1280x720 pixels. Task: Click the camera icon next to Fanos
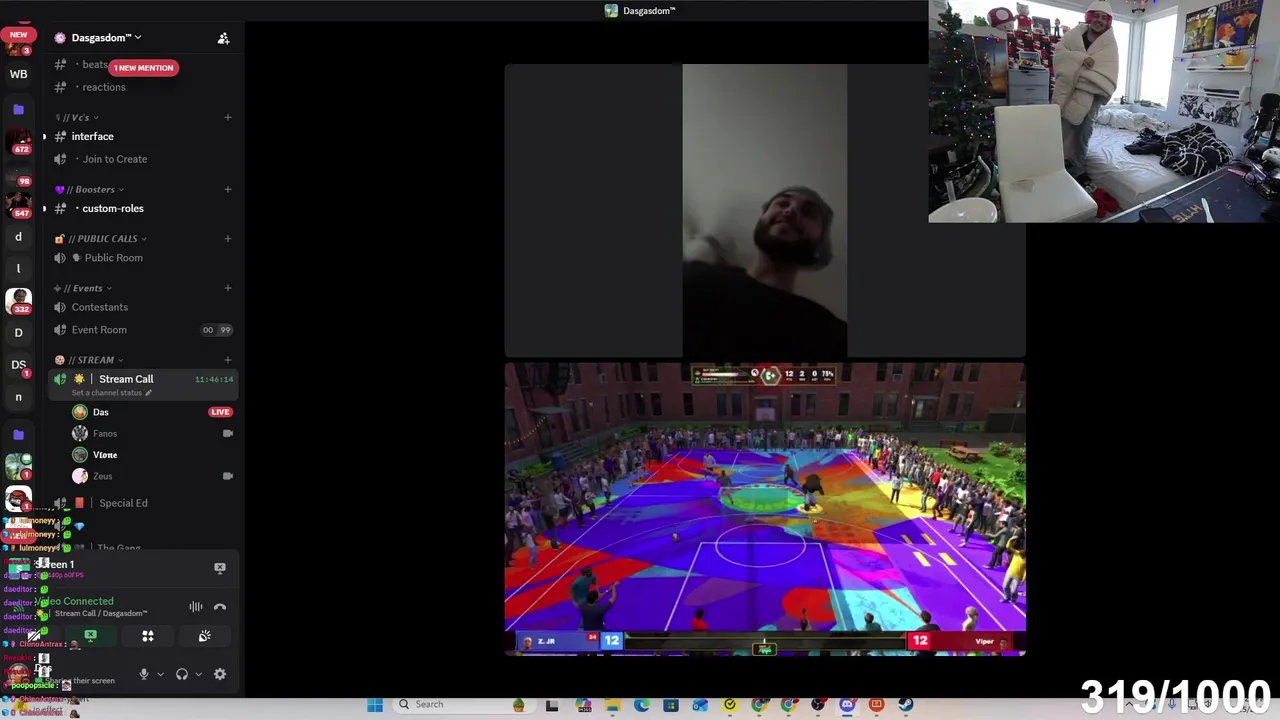click(x=227, y=434)
